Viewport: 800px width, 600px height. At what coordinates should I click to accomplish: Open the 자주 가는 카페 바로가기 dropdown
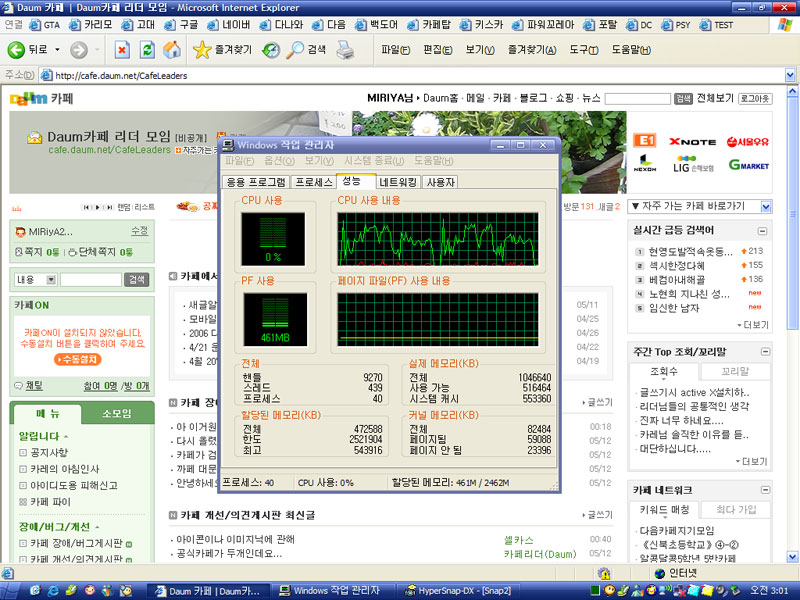pos(766,206)
